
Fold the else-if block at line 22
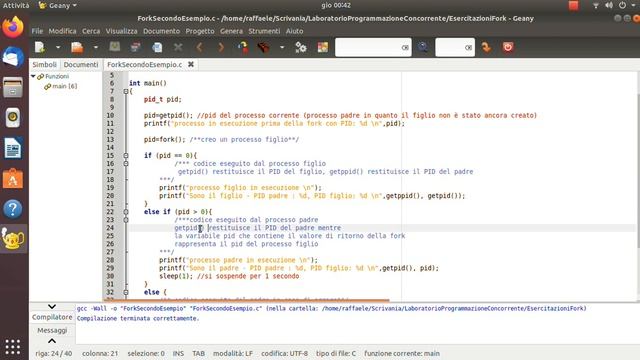(x=126, y=212)
